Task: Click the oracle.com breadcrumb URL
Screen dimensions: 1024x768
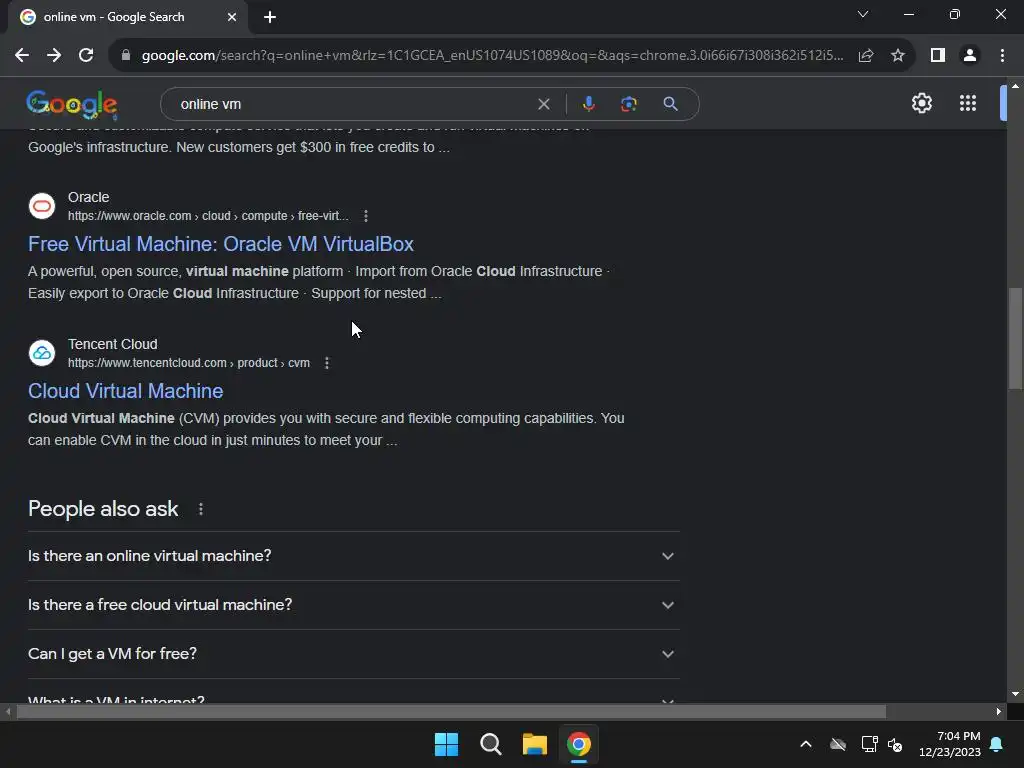Action: [x=208, y=216]
